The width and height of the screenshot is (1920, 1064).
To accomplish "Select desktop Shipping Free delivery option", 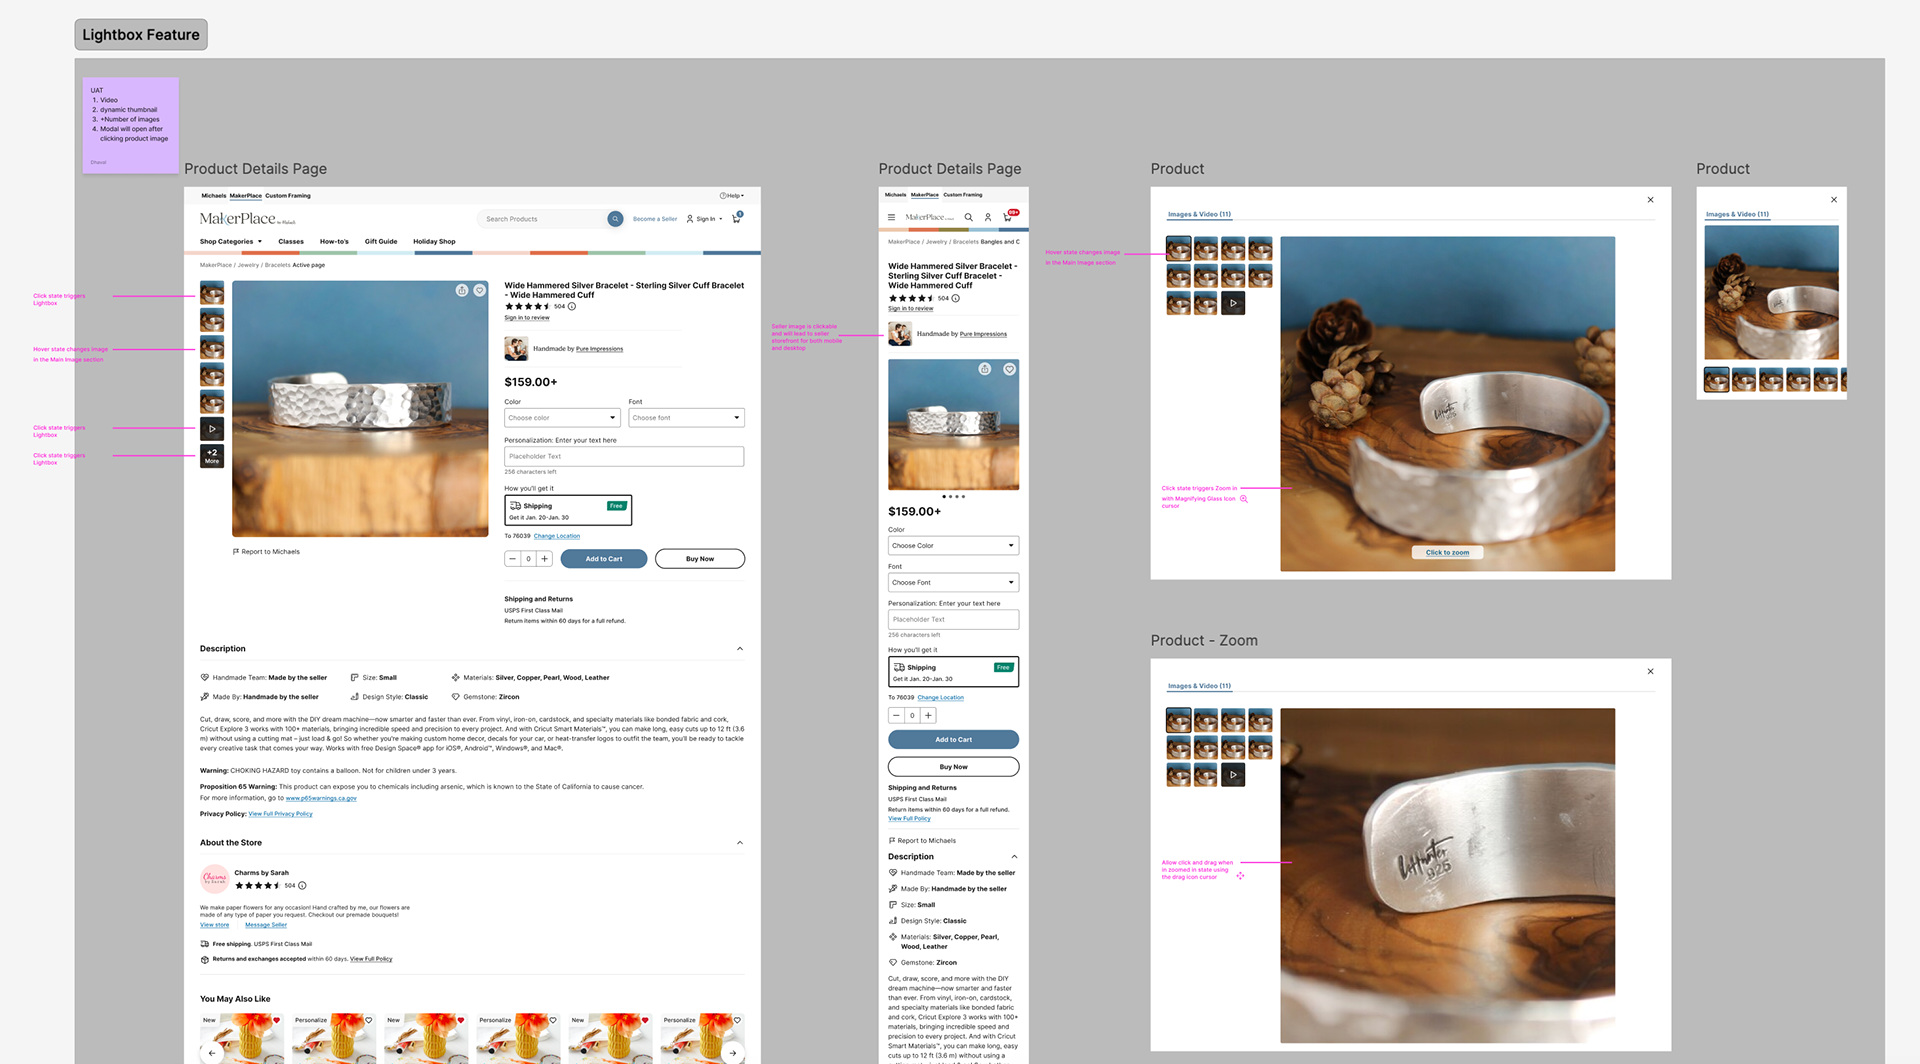I will [x=568, y=510].
